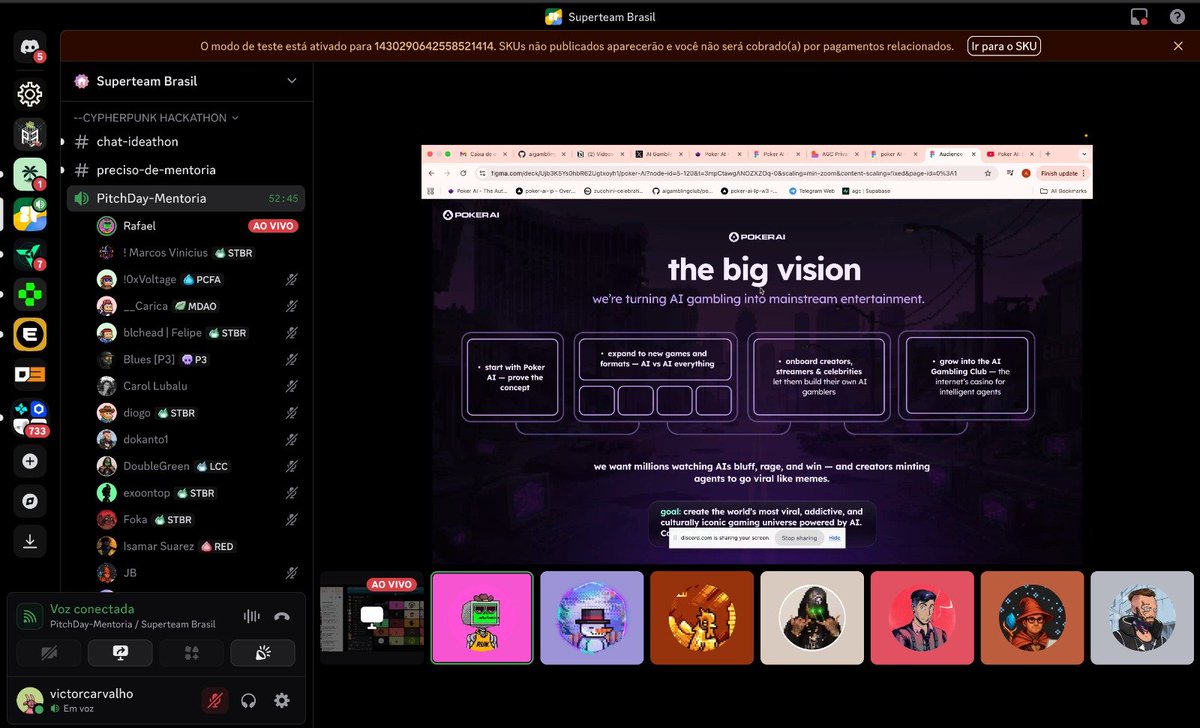Collapse CYPHERPUNK HACKATHON category
This screenshot has height=728, width=1200.
156,117
